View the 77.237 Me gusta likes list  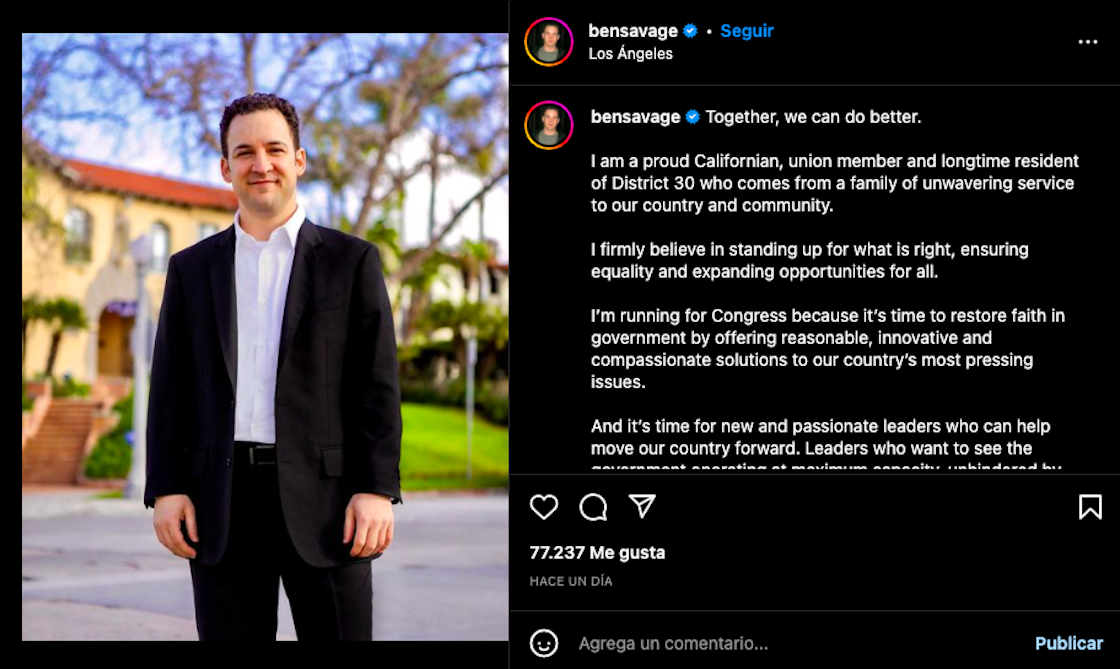click(597, 553)
